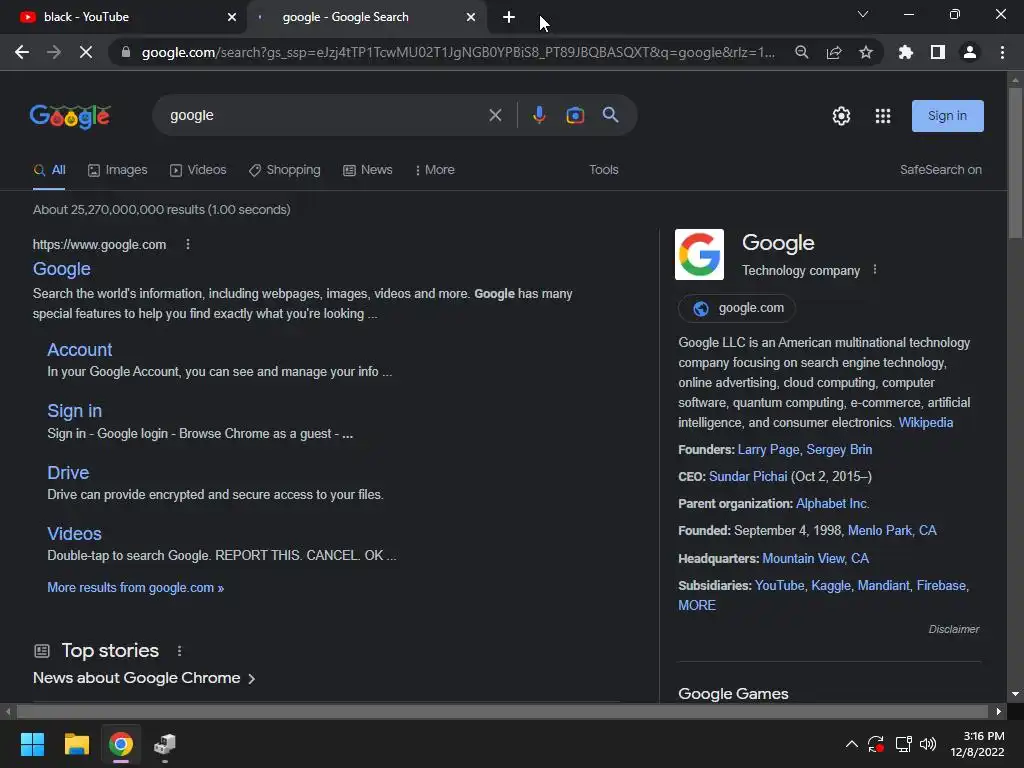The width and height of the screenshot is (1024, 768).
Task: Go back to previous page
Action: [x=22, y=52]
